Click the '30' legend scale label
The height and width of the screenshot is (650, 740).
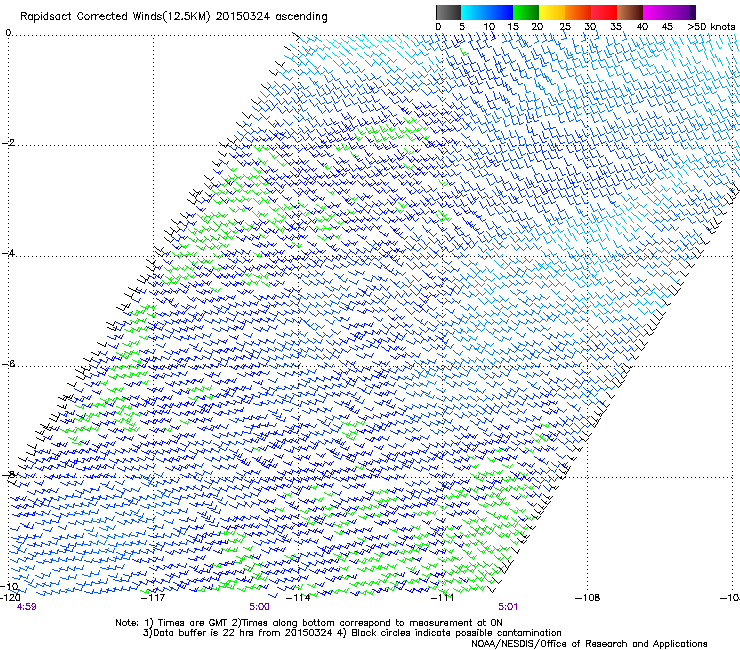tap(590, 27)
